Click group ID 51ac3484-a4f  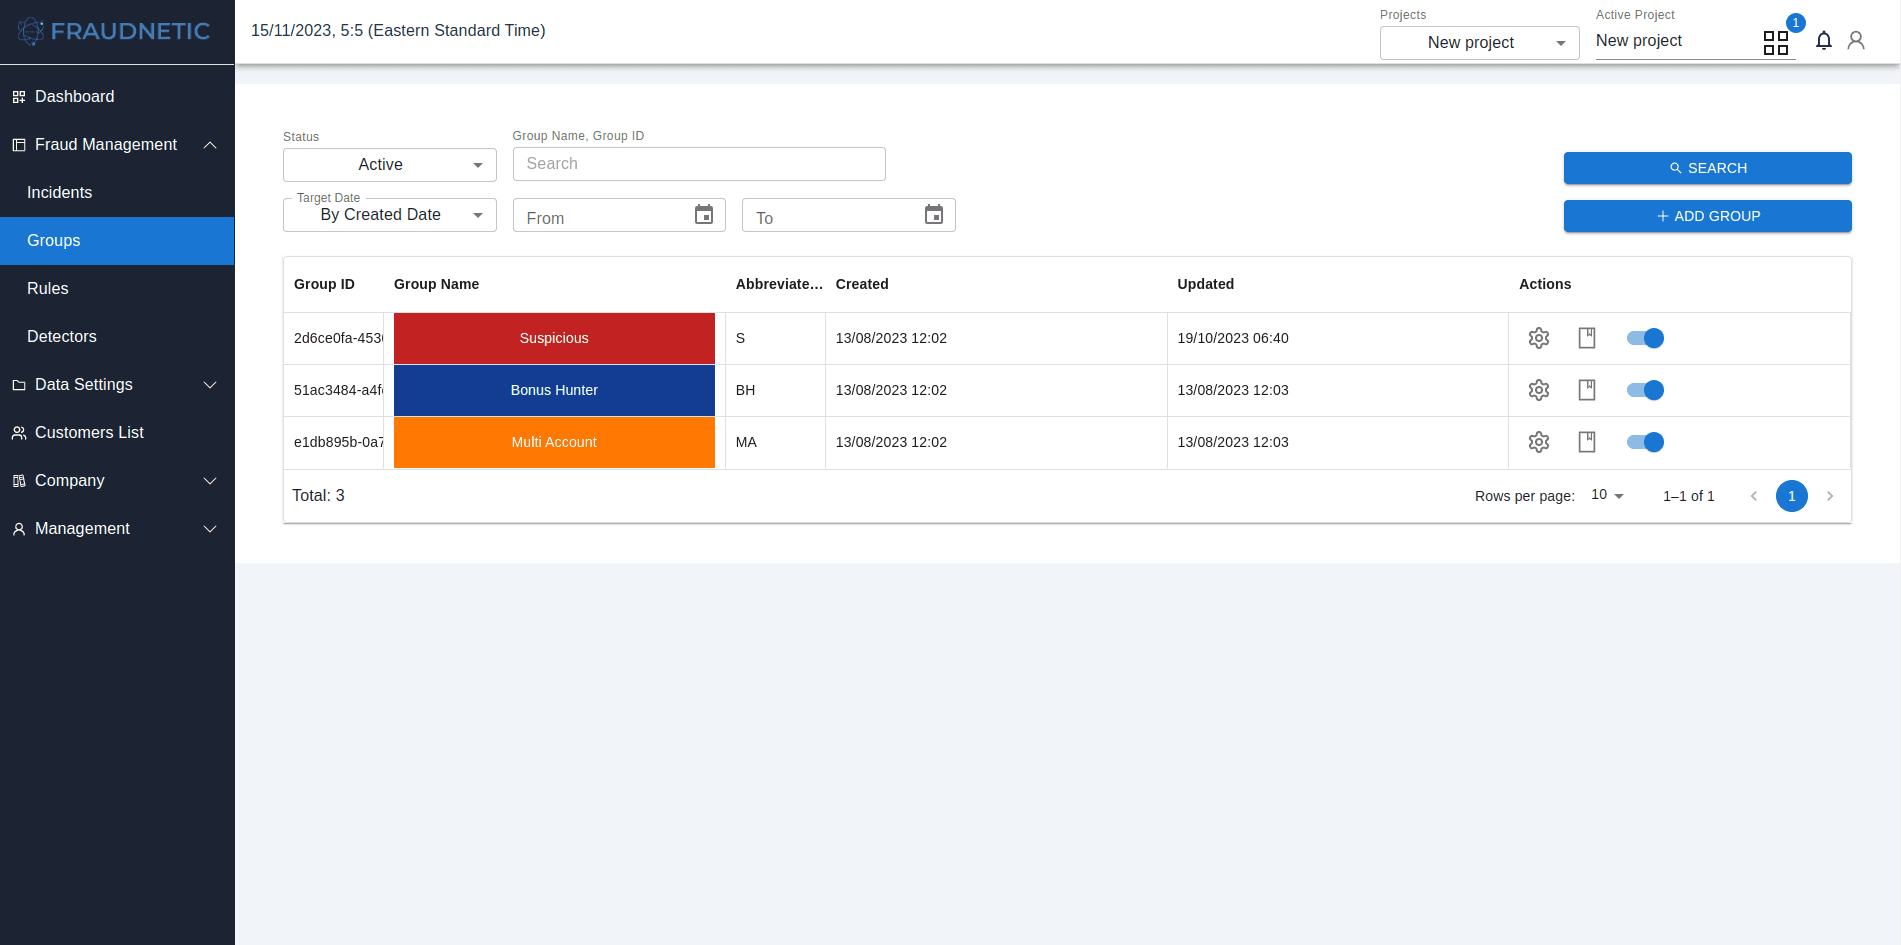click(x=338, y=390)
